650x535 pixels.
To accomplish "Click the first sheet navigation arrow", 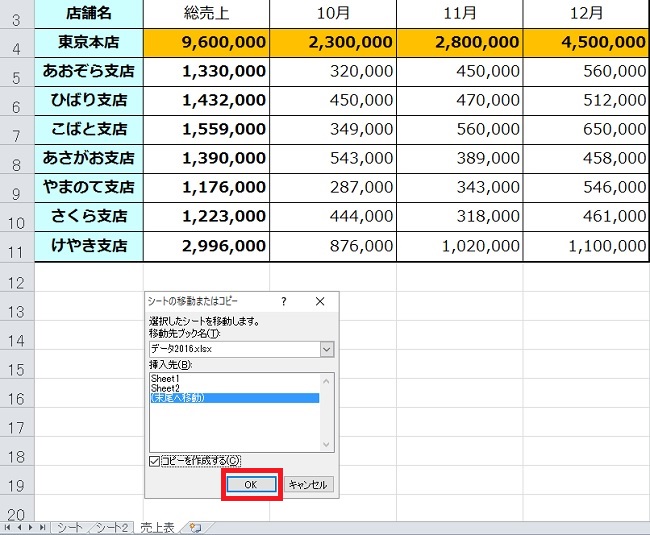I will point(9,527).
